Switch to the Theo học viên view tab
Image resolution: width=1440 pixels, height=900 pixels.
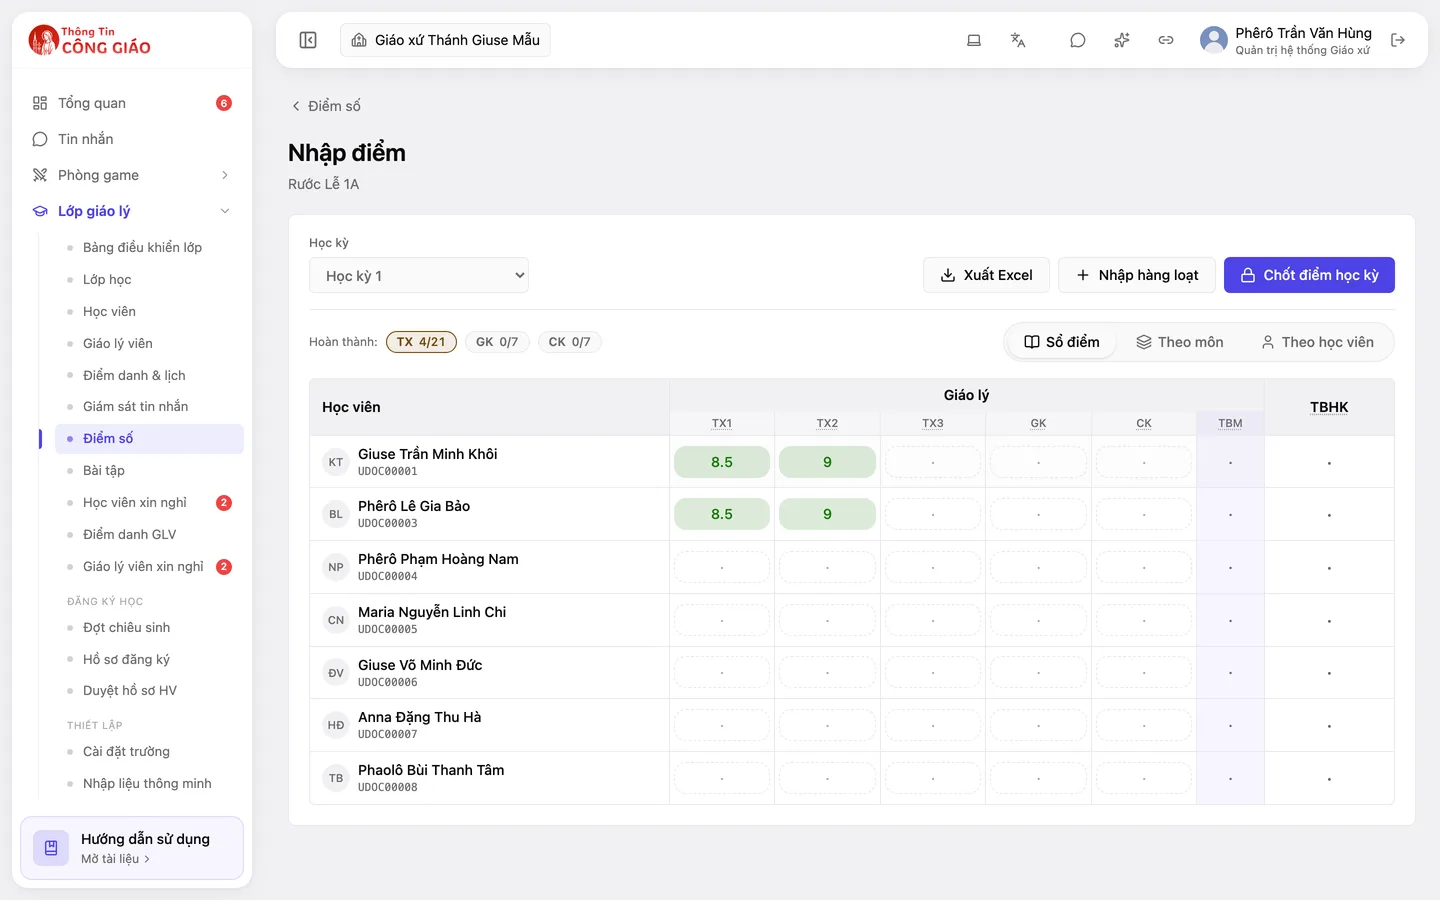tap(1318, 342)
